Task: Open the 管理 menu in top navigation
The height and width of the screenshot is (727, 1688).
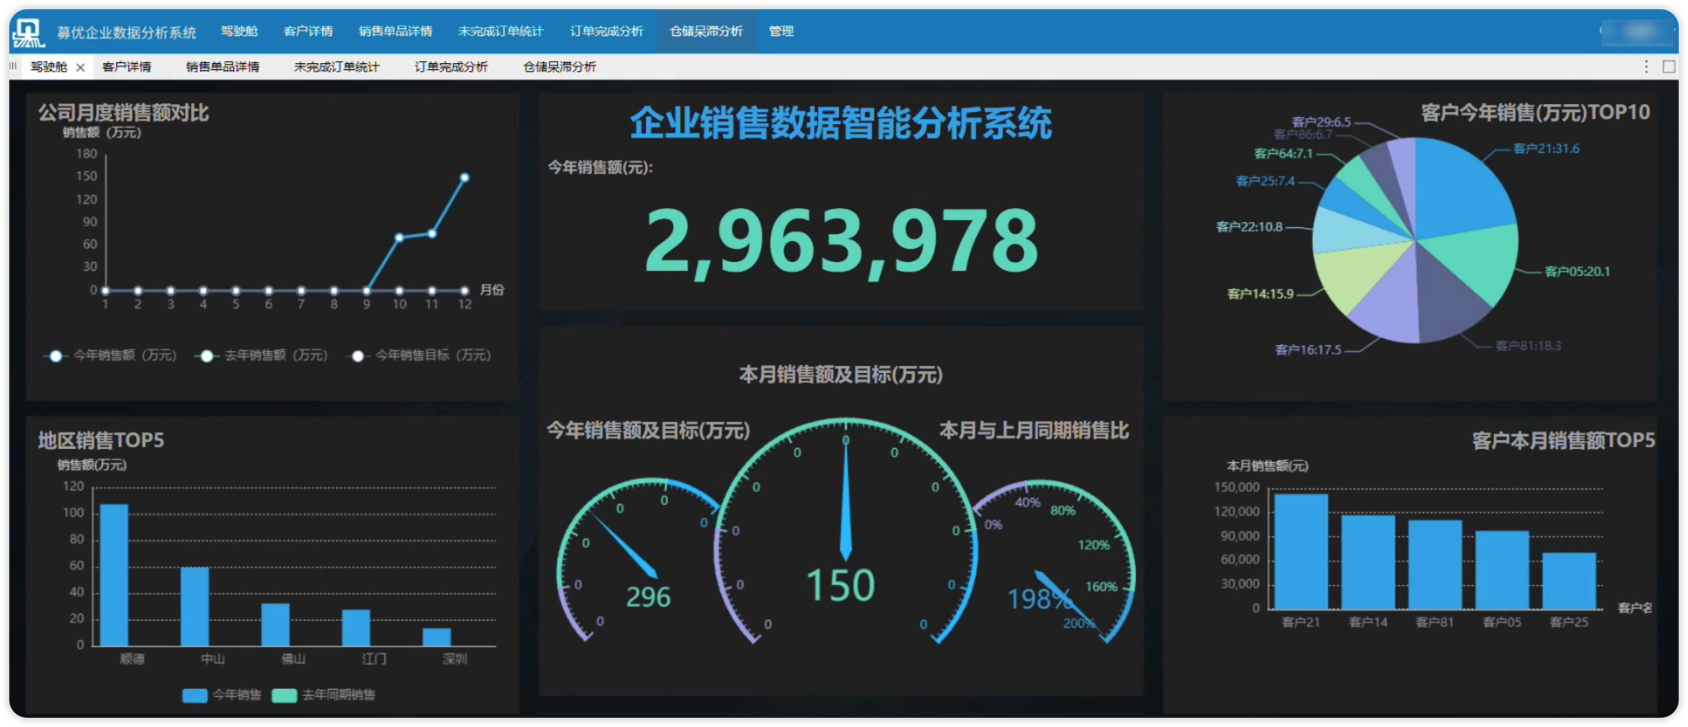Action: tap(781, 32)
